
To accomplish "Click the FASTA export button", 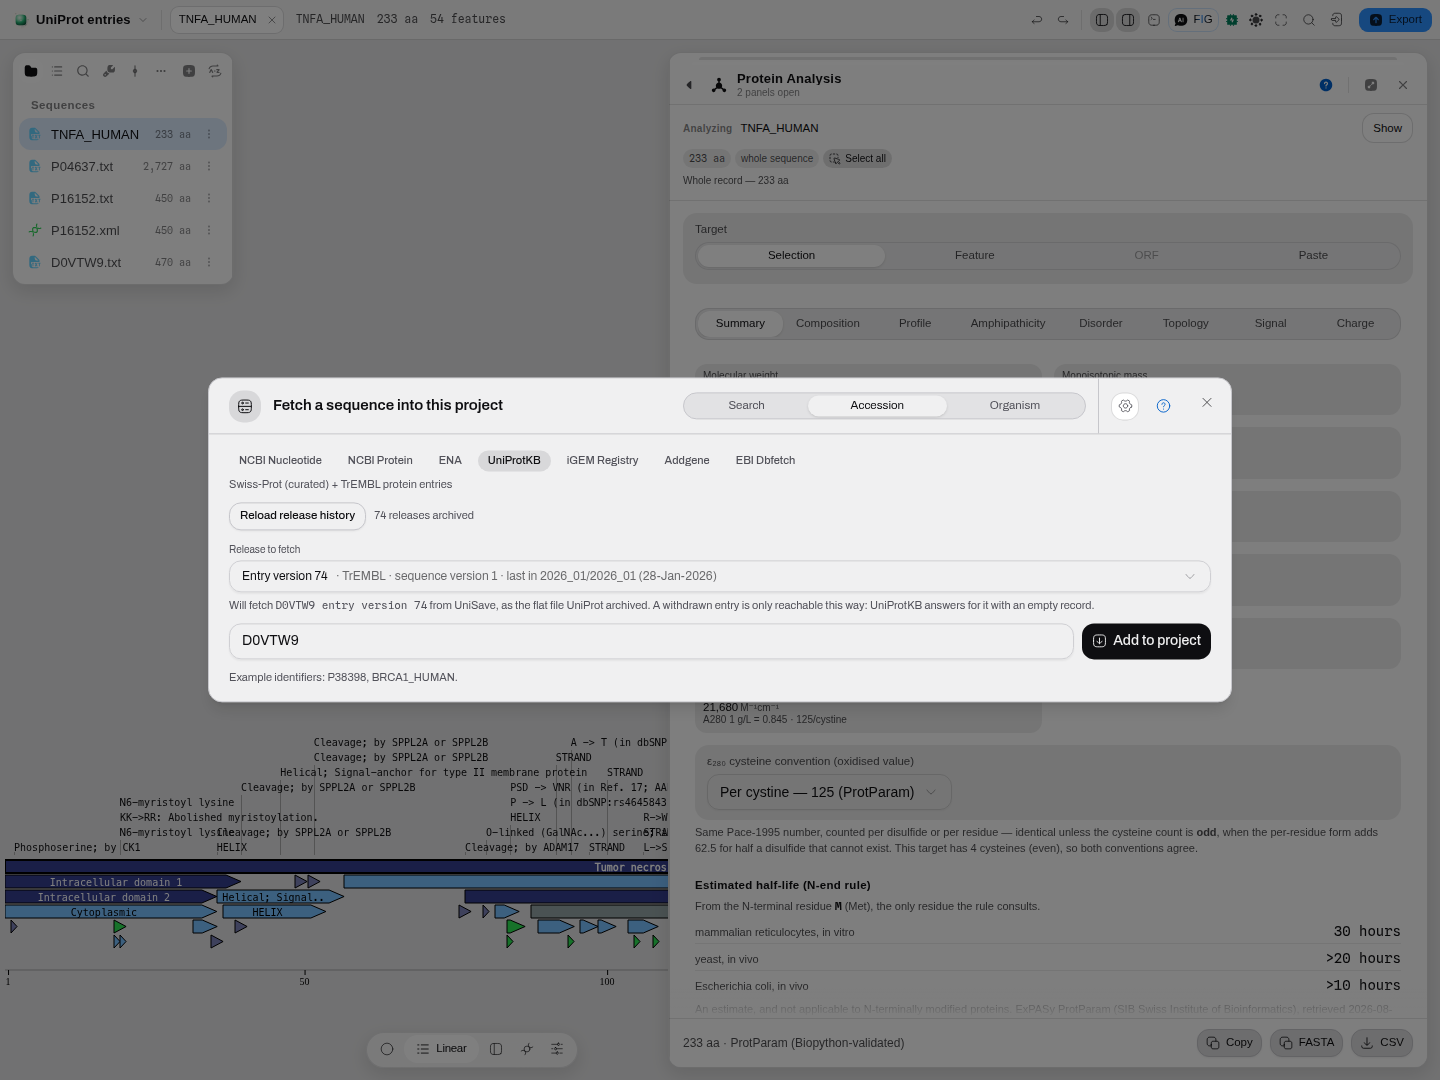I will [x=1307, y=1043].
